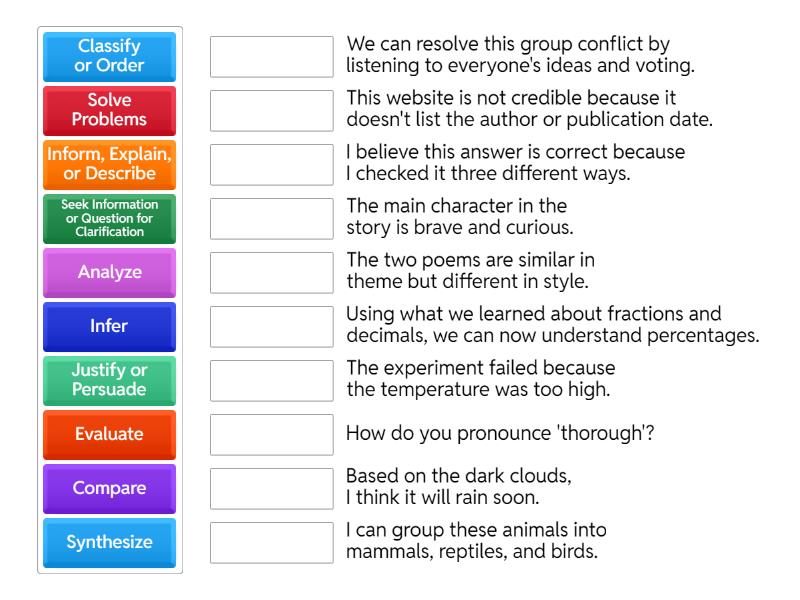Pick the orange 'Evaluate' tile
The image size is (800, 600).
pos(110,435)
